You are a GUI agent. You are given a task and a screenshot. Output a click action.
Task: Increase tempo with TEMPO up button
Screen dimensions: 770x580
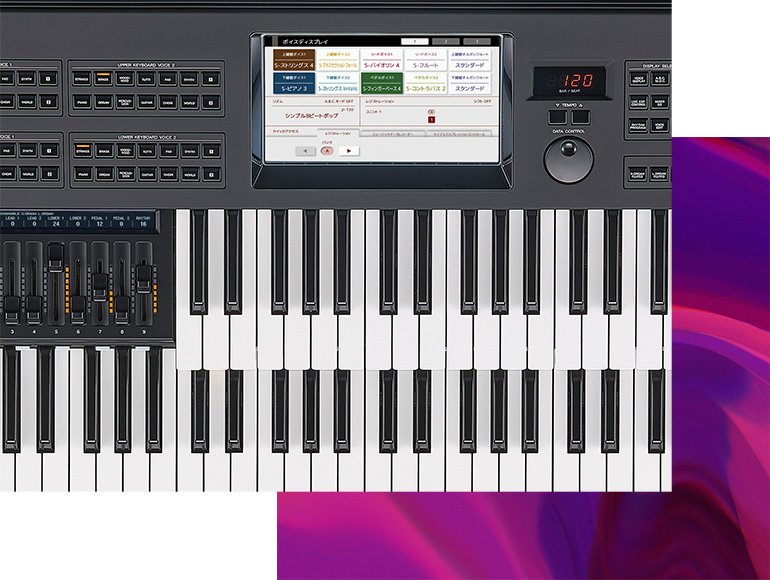(580, 117)
